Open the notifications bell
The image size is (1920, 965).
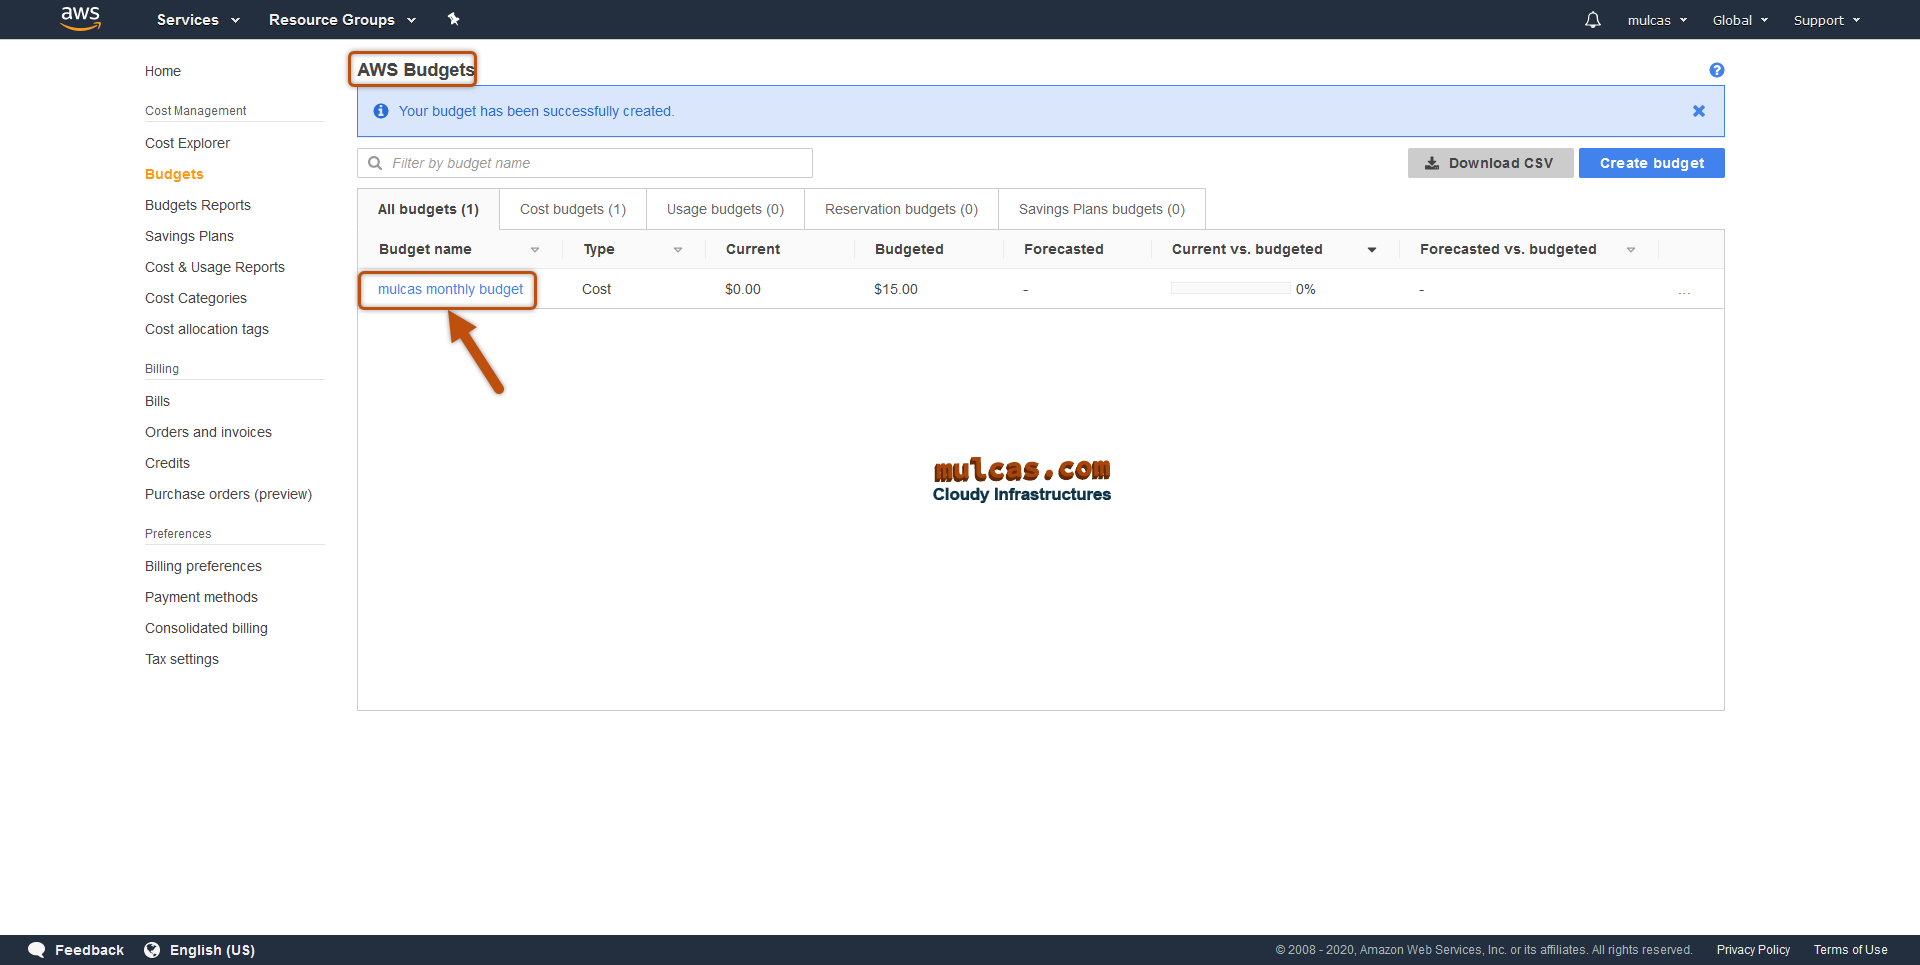(1592, 20)
